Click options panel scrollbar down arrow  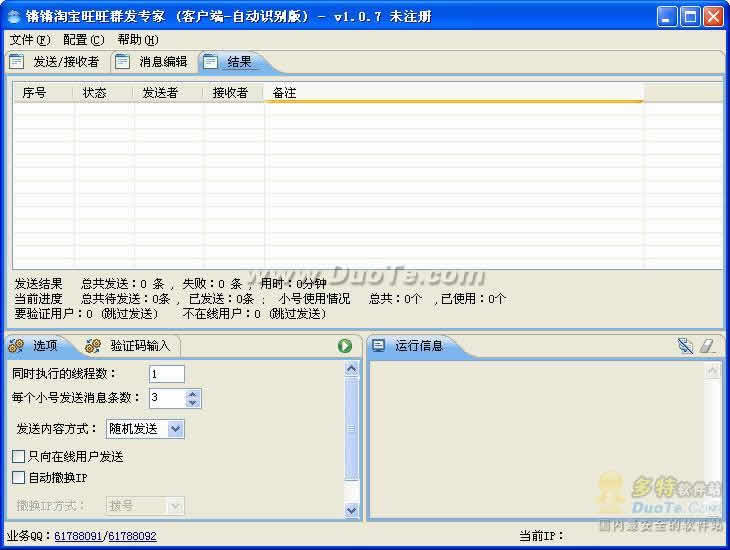[352, 510]
